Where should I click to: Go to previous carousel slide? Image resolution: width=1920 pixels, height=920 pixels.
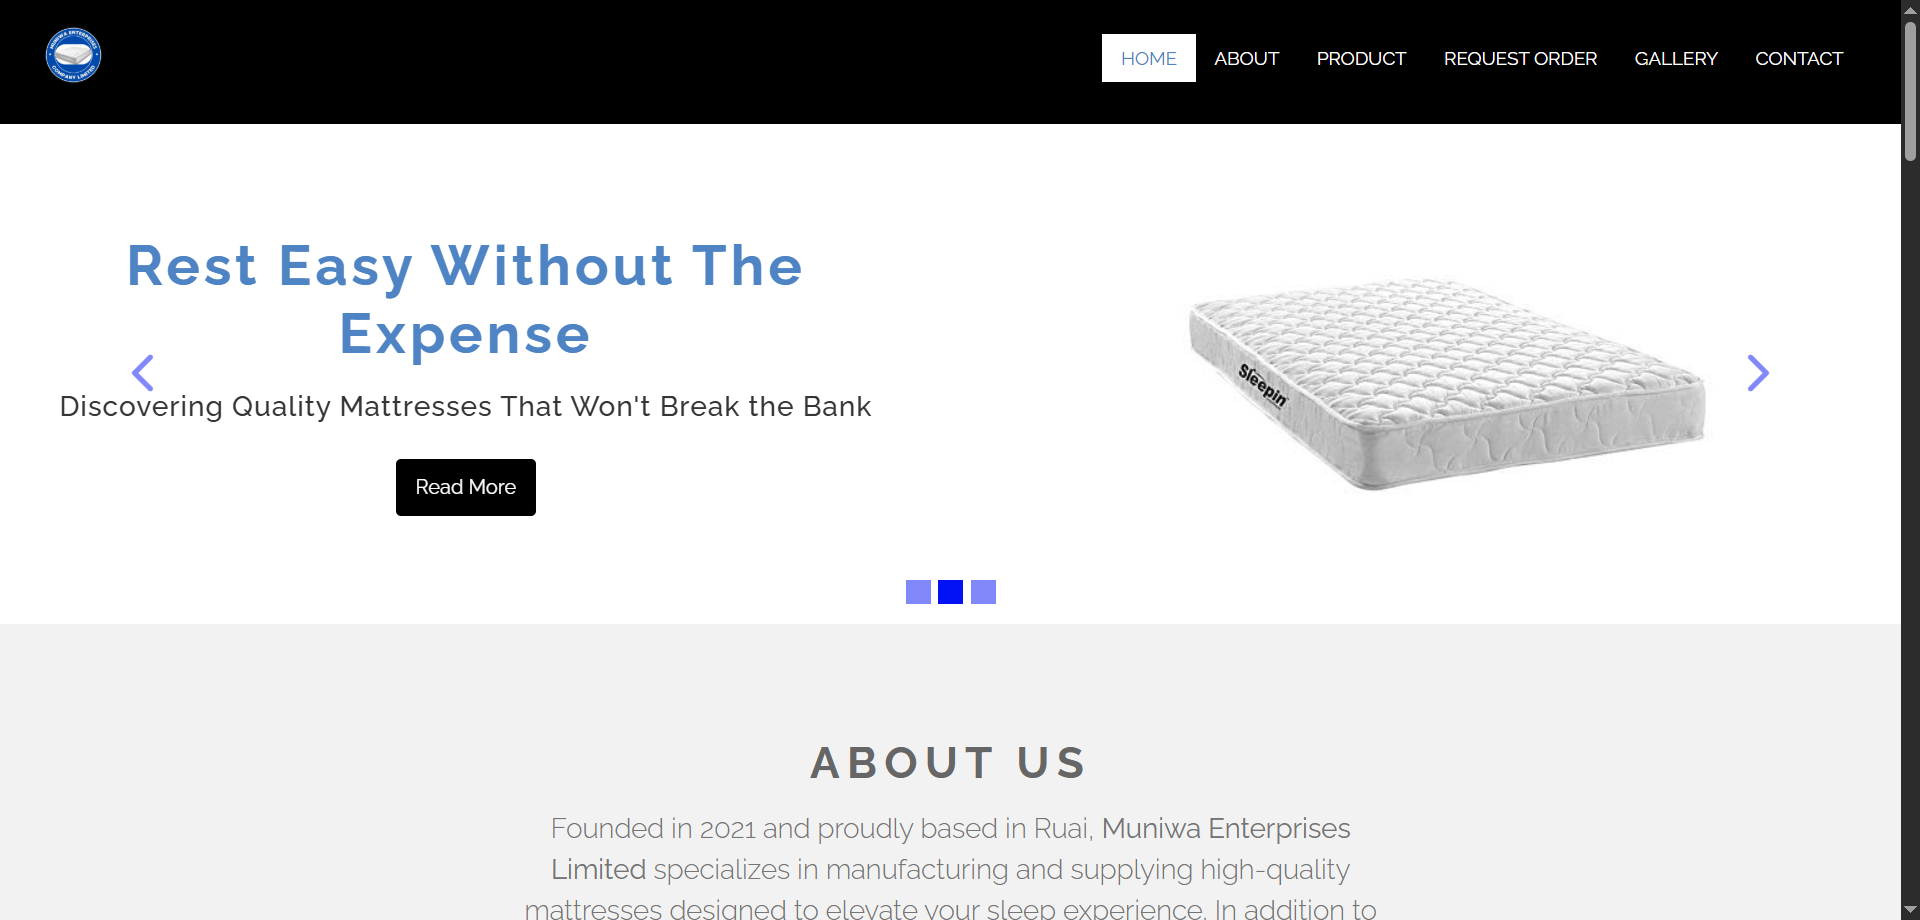pos(143,372)
